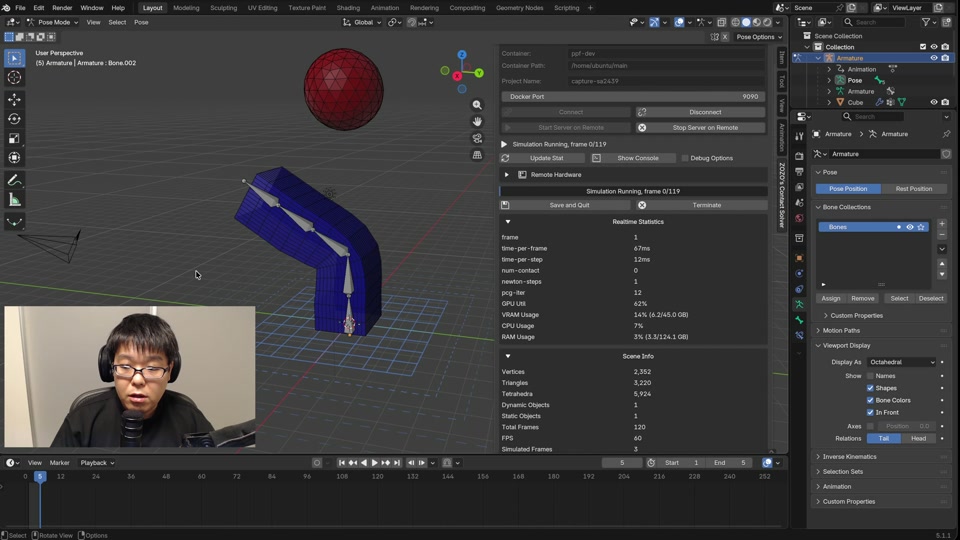Screen dimensions: 960x540
Task: Open the Playback menu in timeline
Action: (97, 463)
